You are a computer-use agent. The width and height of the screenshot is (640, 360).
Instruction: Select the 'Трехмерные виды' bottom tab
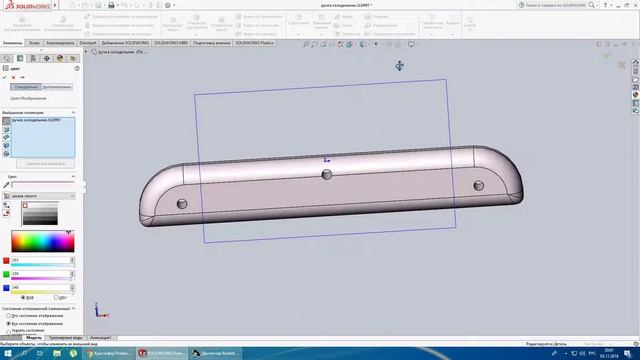[65, 338]
